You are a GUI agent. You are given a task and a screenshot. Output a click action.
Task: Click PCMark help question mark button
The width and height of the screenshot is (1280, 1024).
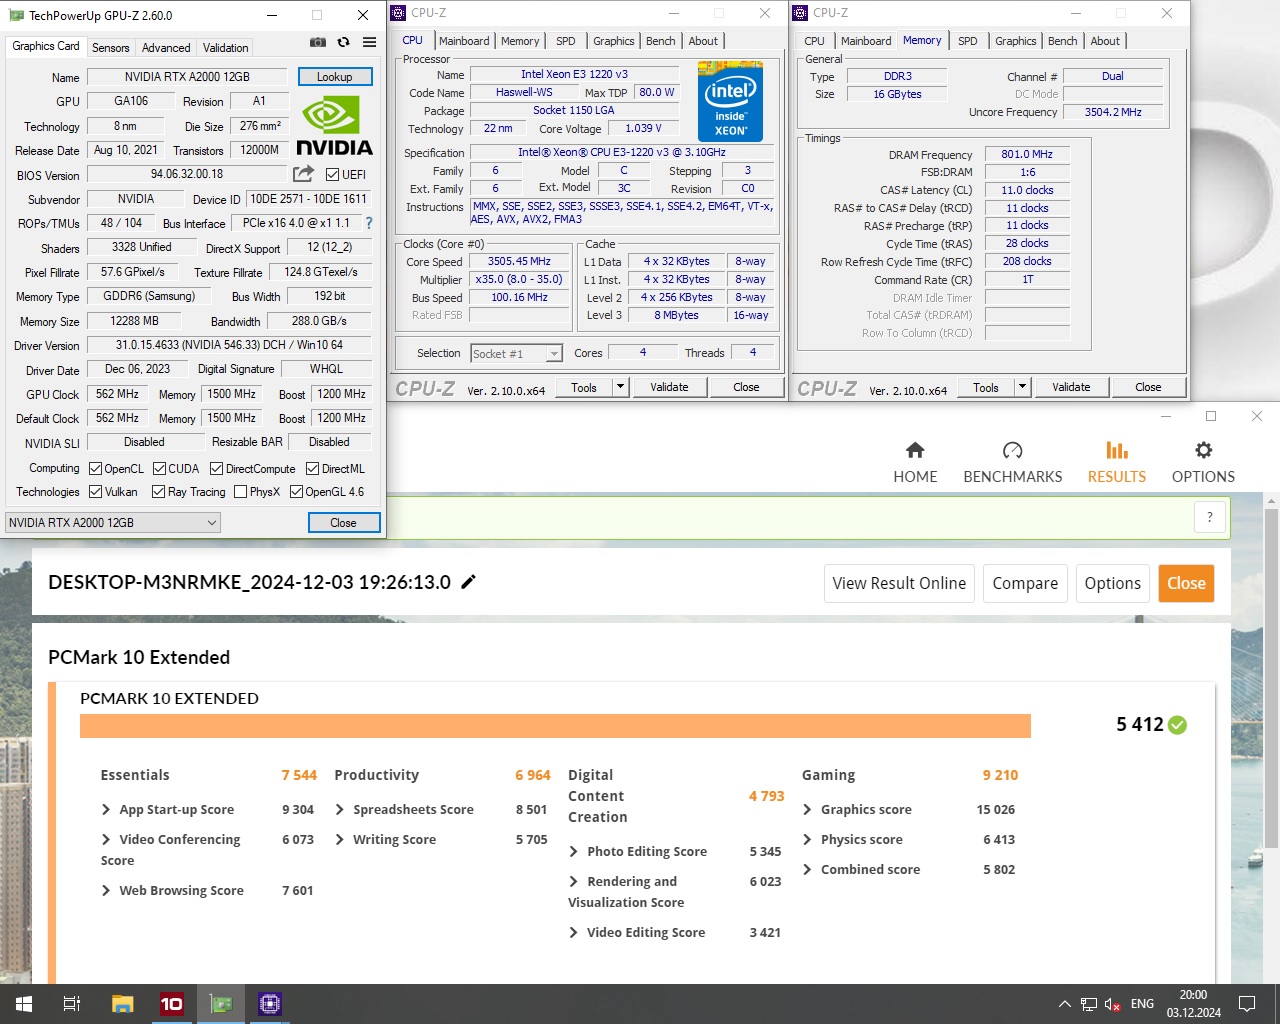tap(1210, 517)
